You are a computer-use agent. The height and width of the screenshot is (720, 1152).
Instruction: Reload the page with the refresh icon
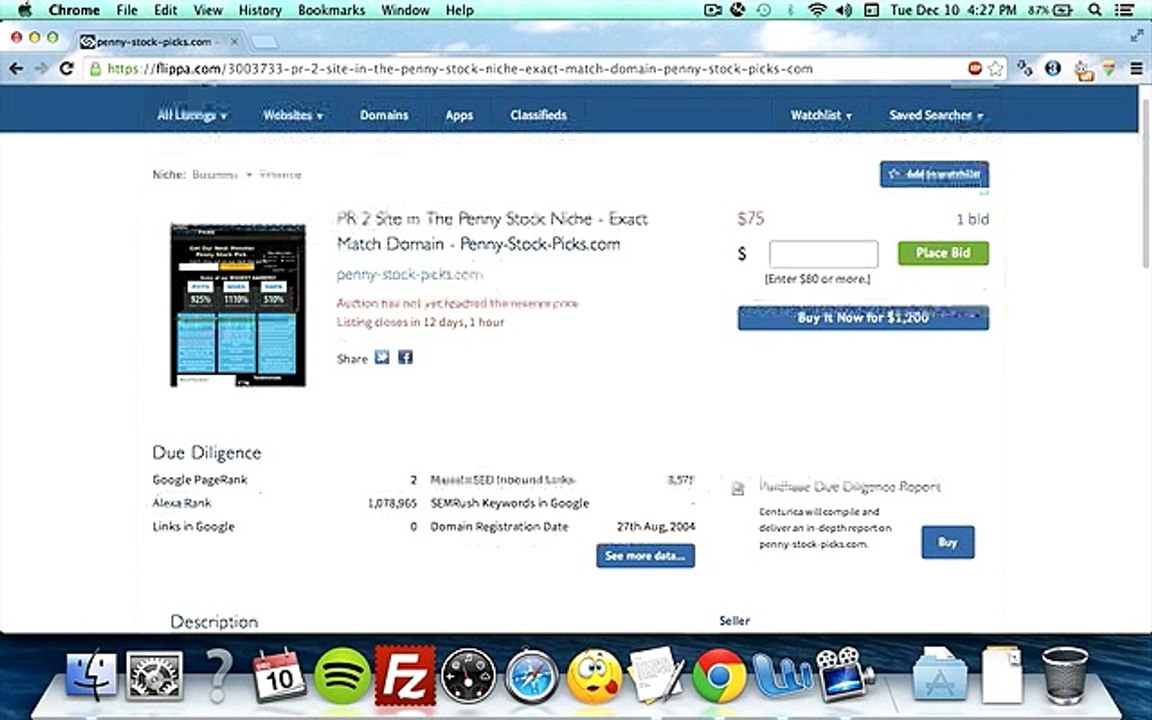tap(66, 68)
